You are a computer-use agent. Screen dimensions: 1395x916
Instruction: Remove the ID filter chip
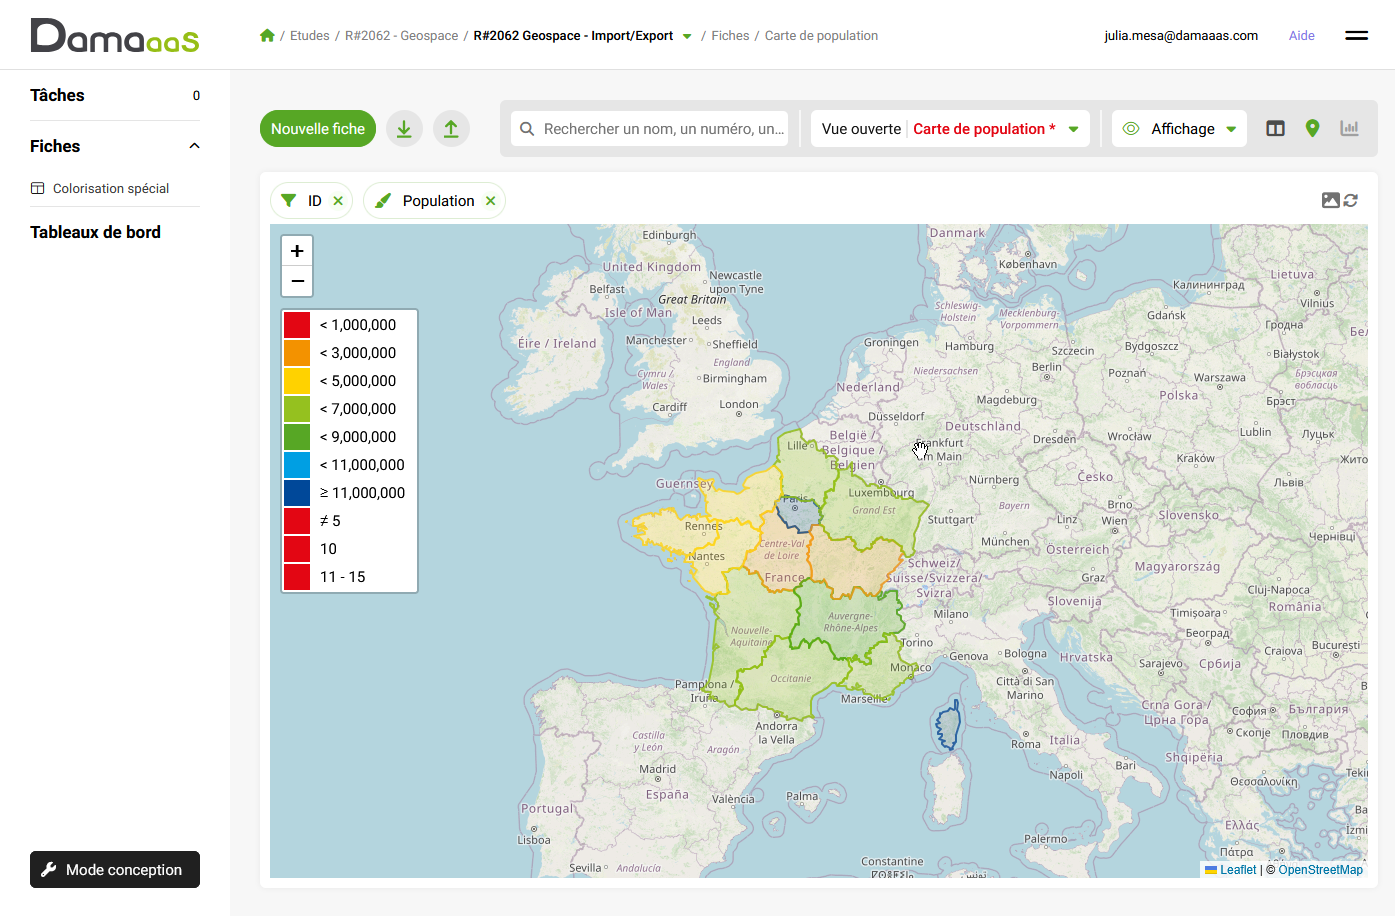pos(338,201)
